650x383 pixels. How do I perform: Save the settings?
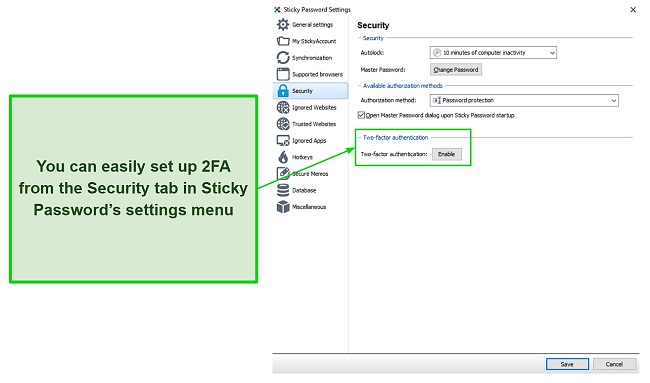coord(567,364)
